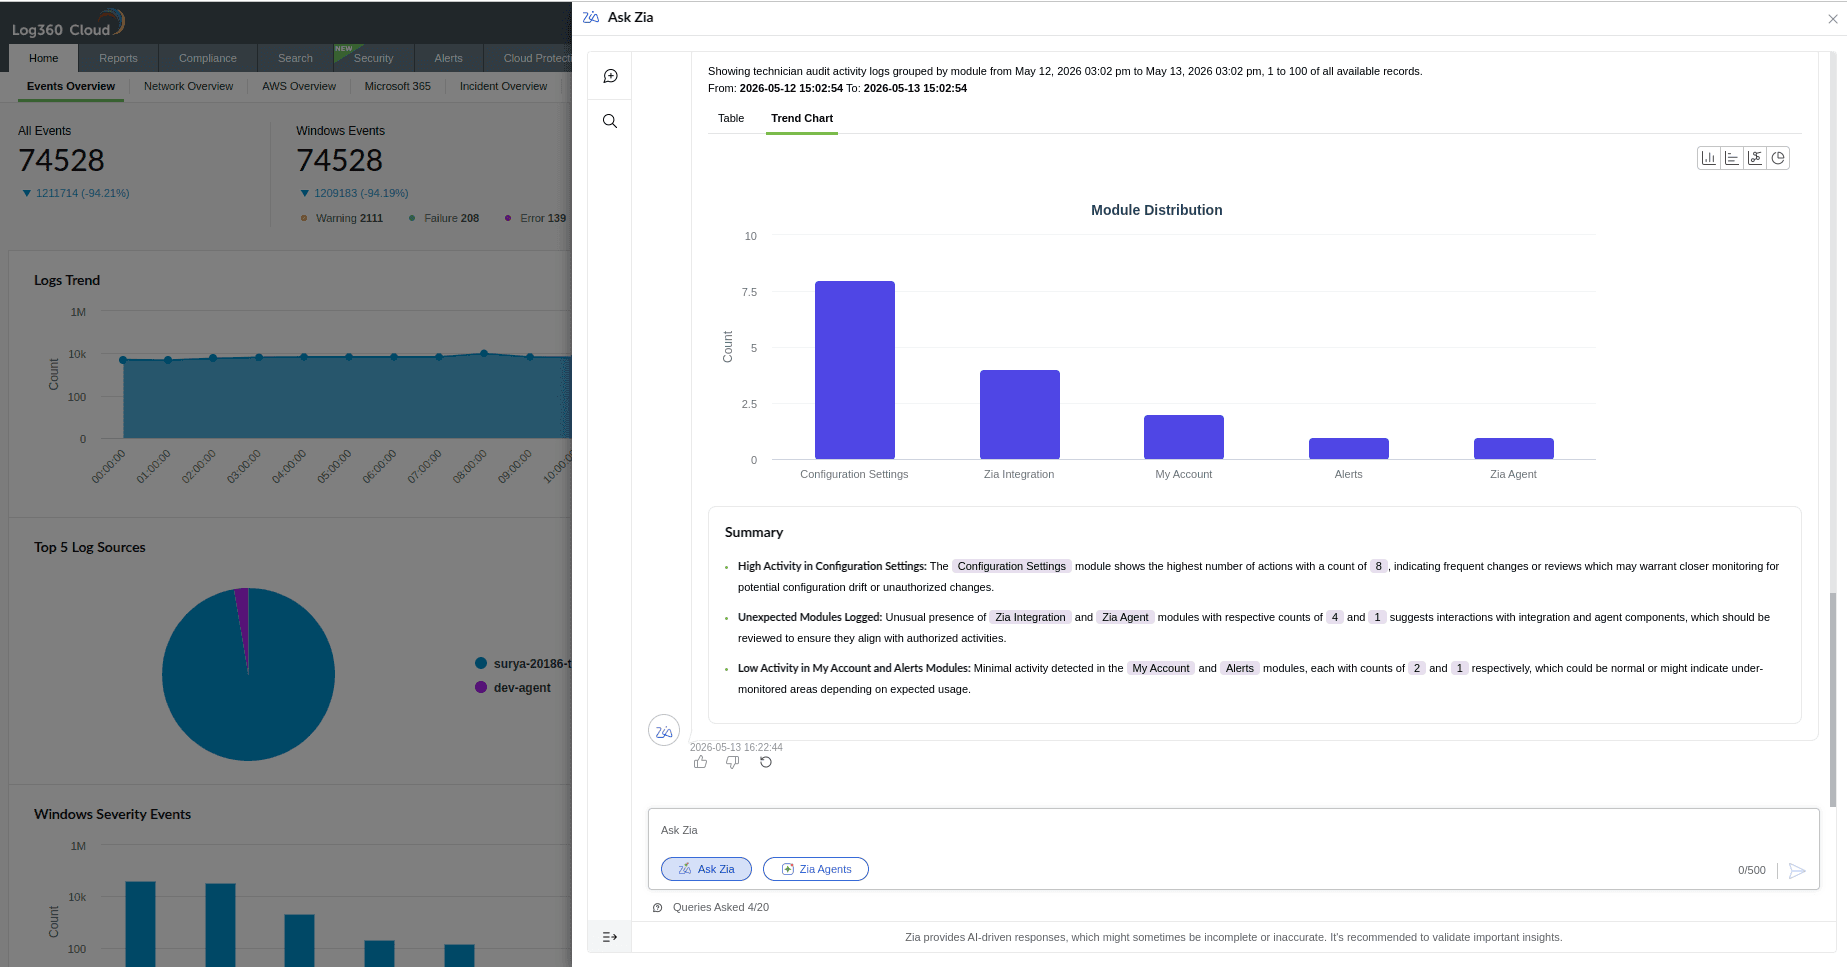The image size is (1847, 967).
Task: Click the Ask Zia panel scrollbar
Action: click(x=1833, y=700)
